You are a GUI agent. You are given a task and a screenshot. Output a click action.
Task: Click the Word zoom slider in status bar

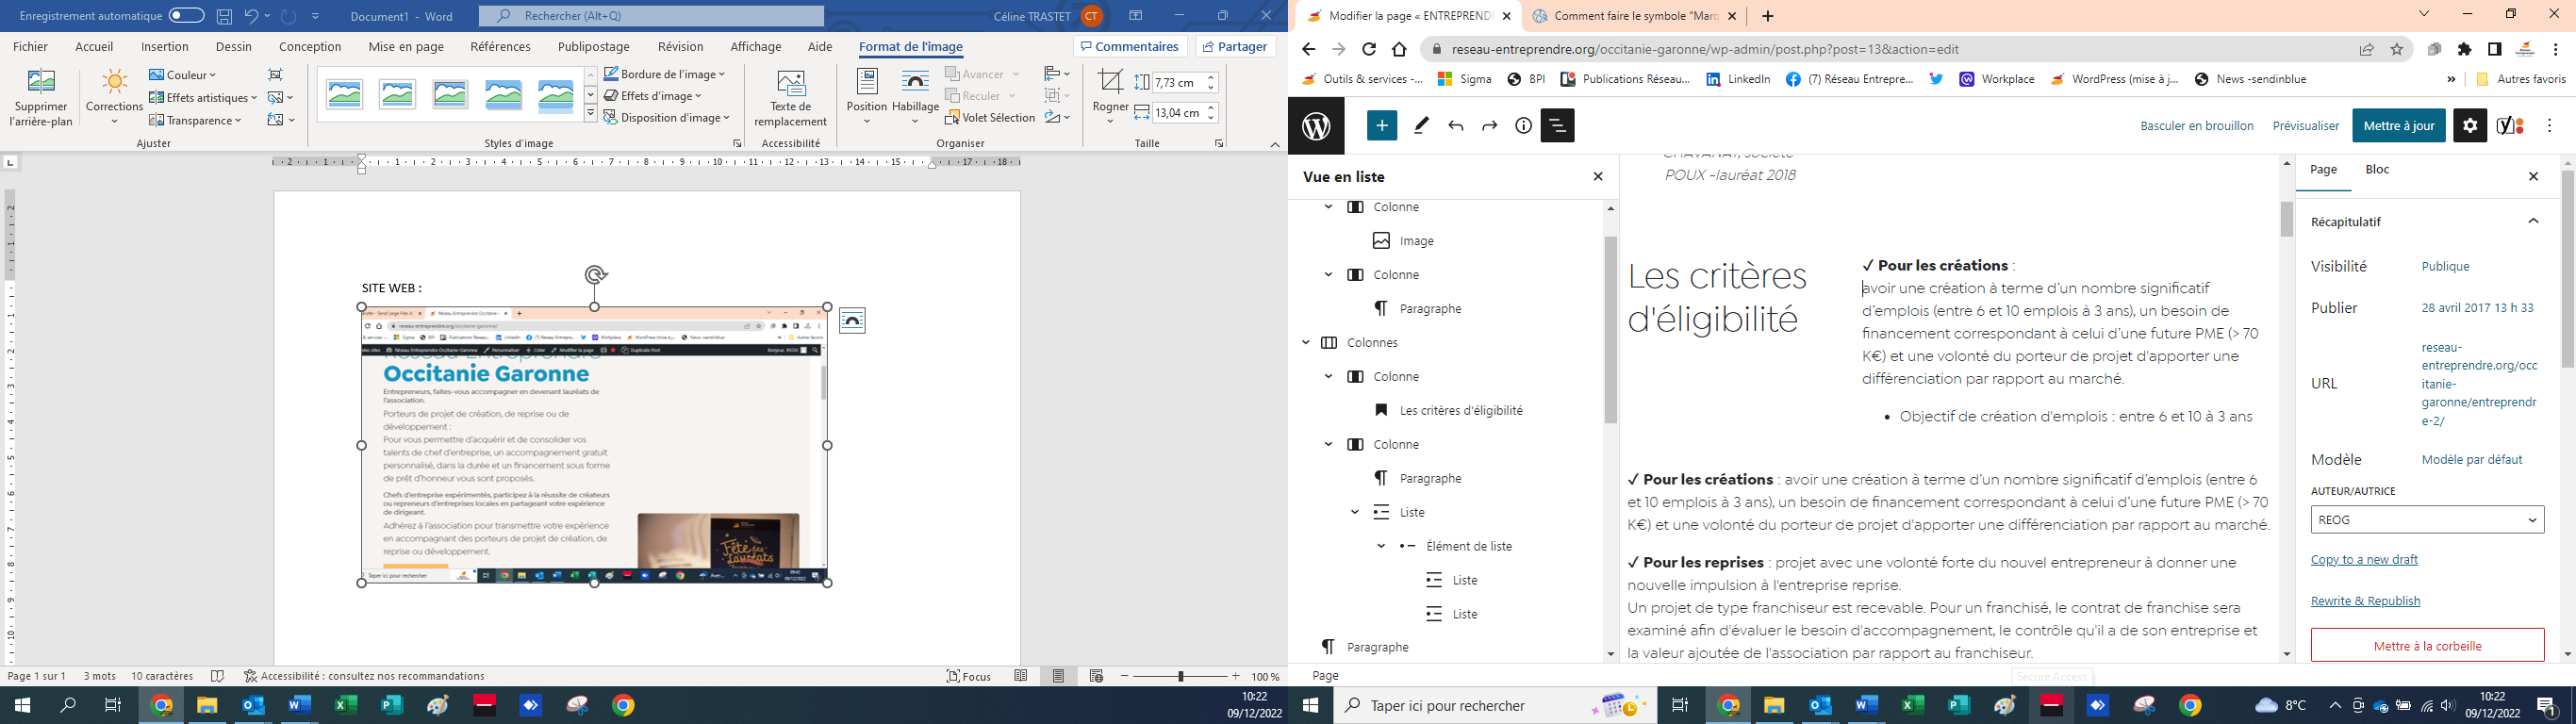point(1180,677)
